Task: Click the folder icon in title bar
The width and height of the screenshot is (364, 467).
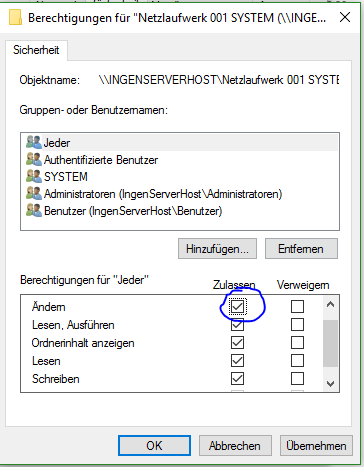Action: pos(15,17)
